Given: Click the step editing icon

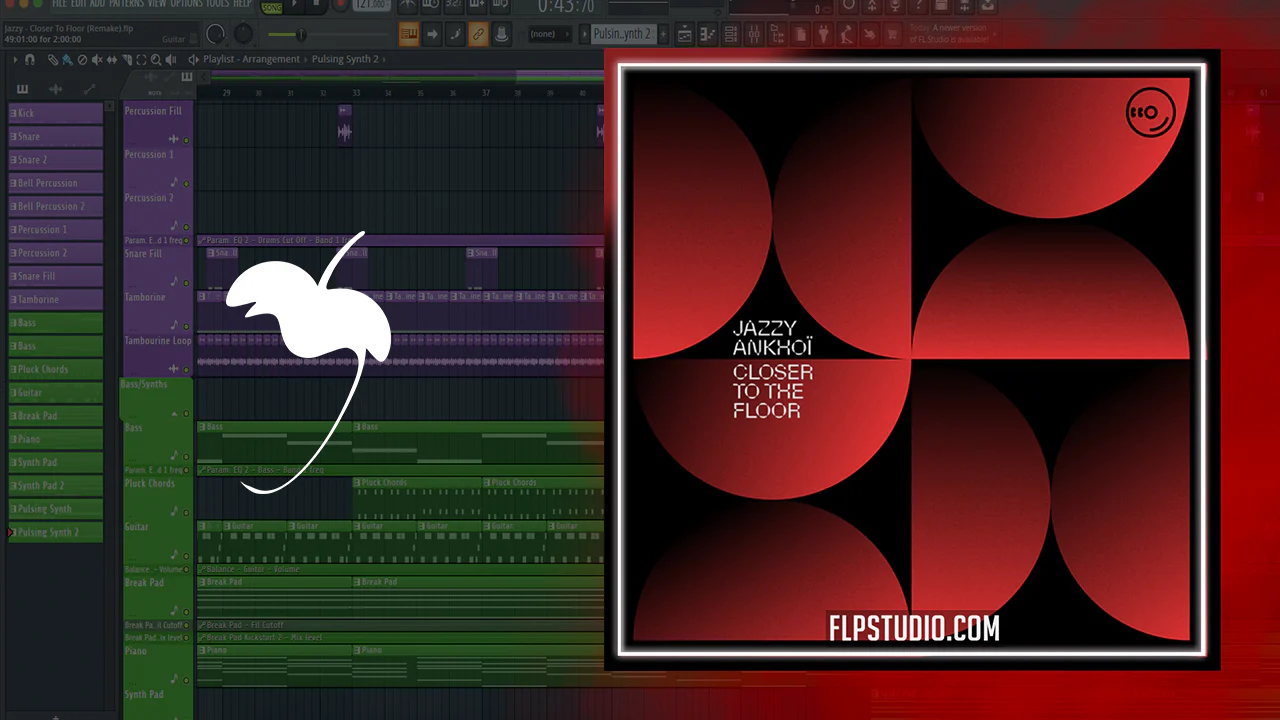Looking at the screenshot, I should 455,34.
